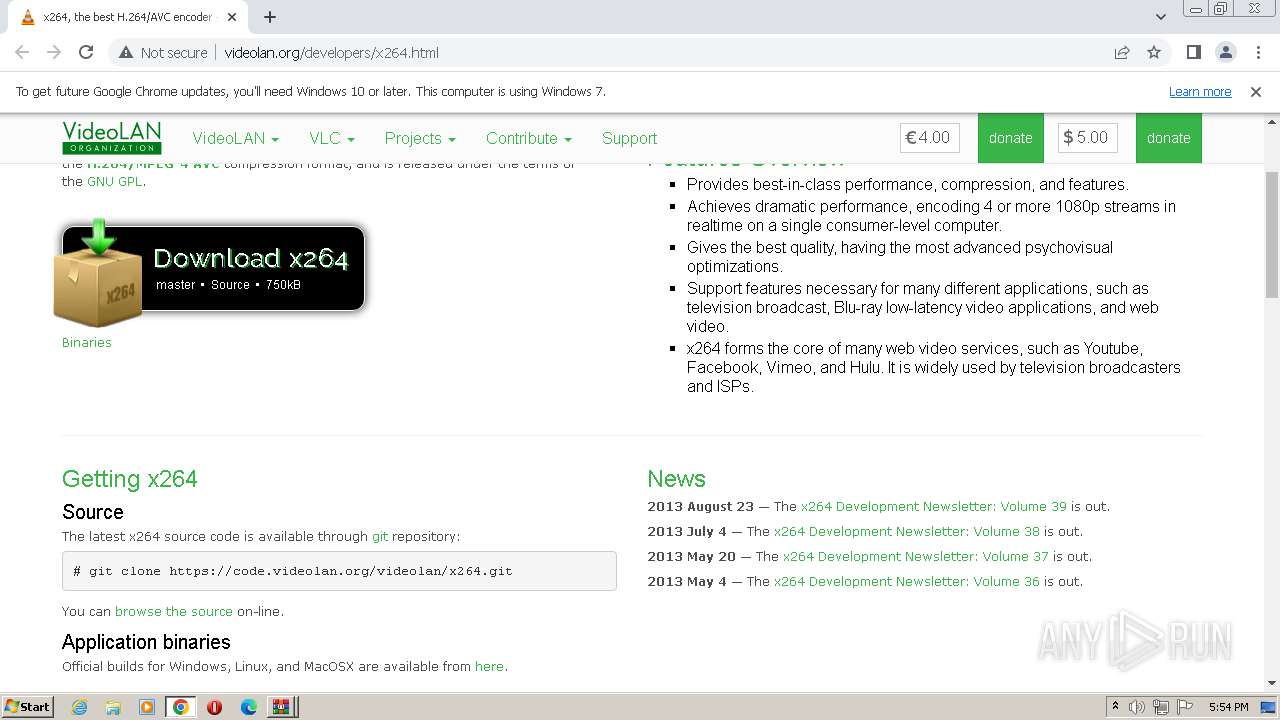1280x720 pixels.
Task: Open media player icon in taskbar
Action: click(x=147, y=707)
